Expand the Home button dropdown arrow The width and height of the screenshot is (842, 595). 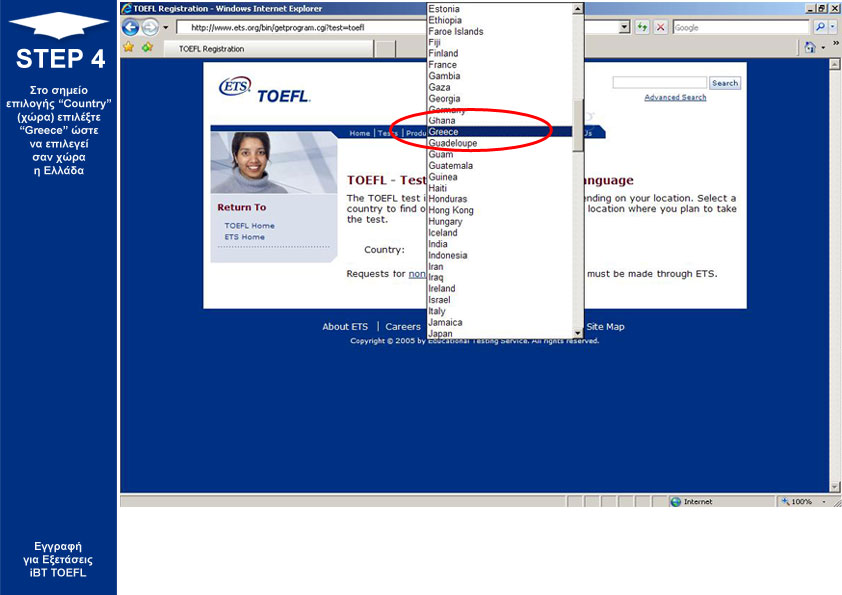click(x=823, y=48)
